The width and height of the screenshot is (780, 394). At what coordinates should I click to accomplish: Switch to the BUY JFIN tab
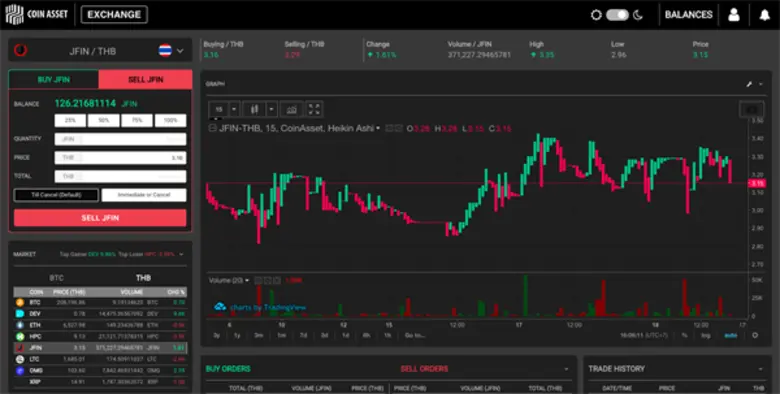54,80
